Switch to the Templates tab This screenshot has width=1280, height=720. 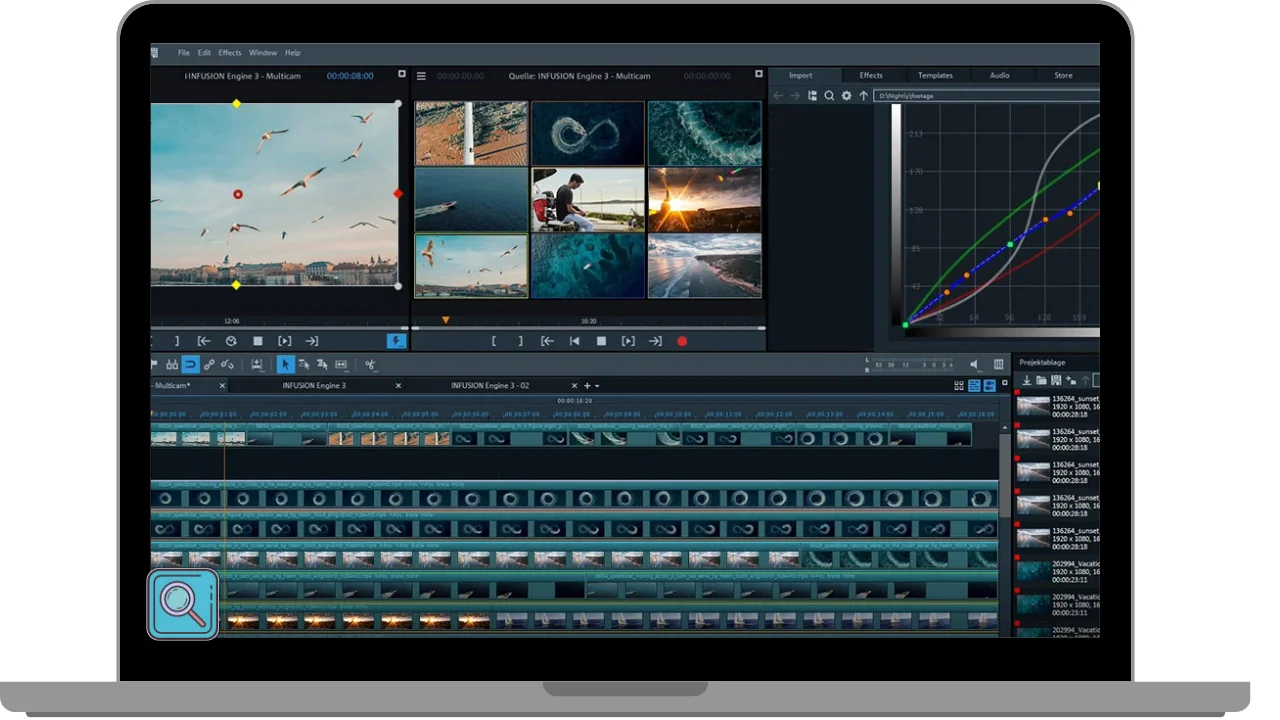(935, 76)
